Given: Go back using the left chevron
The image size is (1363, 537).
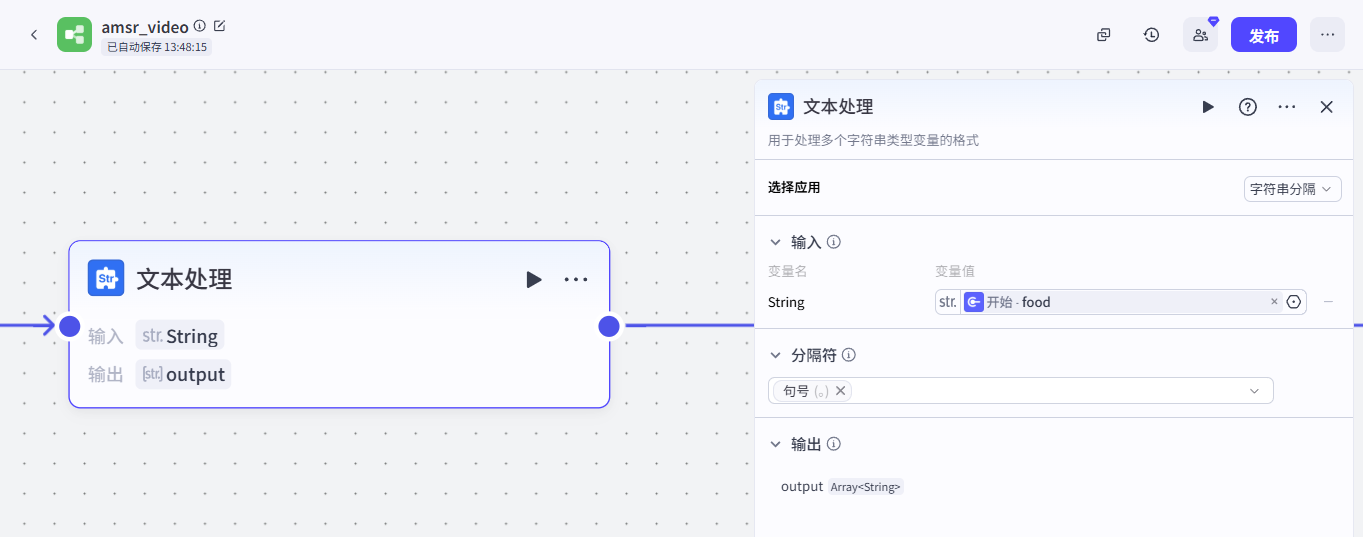Looking at the screenshot, I should coord(34,35).
